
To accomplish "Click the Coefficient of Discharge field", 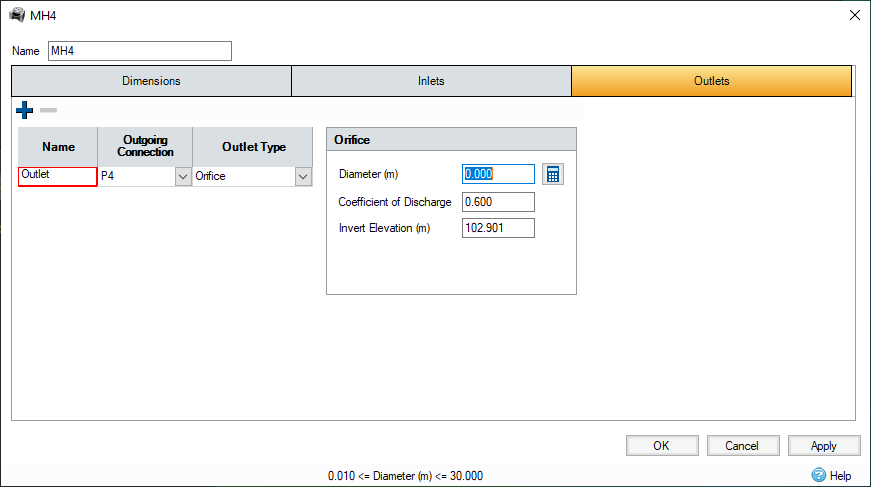I will (498, 202).
